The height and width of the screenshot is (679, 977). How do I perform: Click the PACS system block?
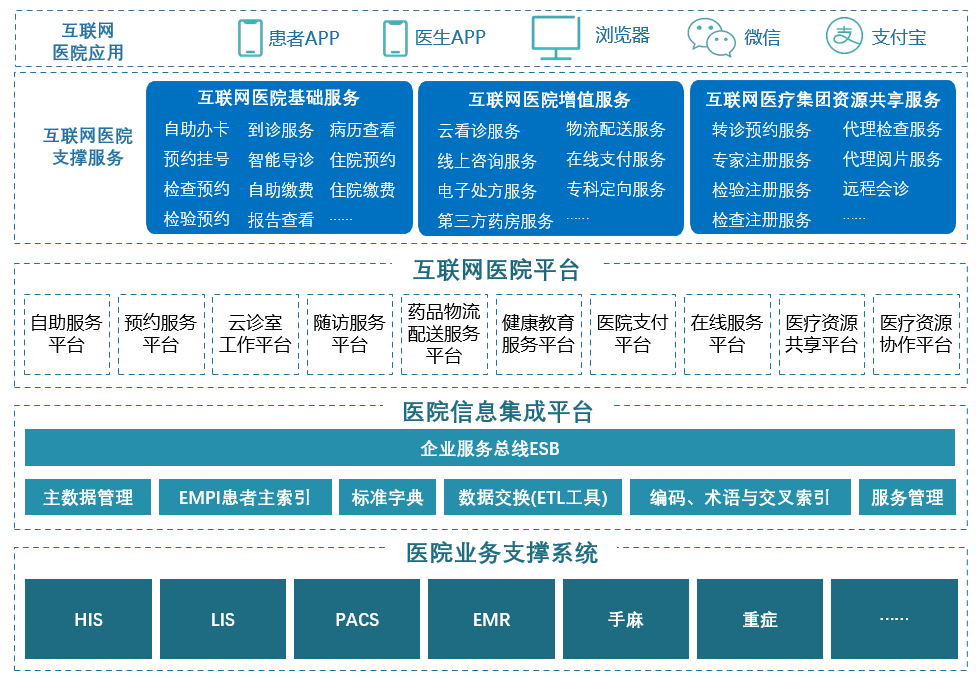(x=357, y=619)
